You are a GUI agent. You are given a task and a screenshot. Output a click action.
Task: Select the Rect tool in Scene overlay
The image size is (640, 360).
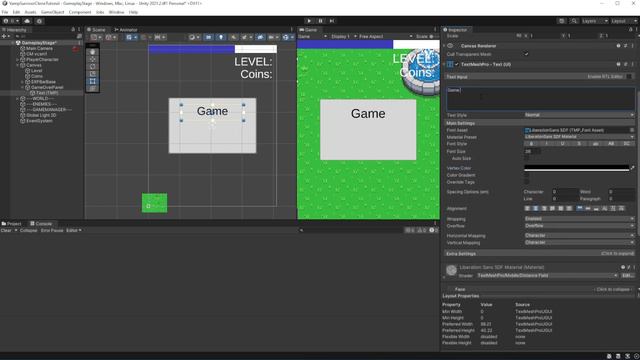[x=93, y=81]
